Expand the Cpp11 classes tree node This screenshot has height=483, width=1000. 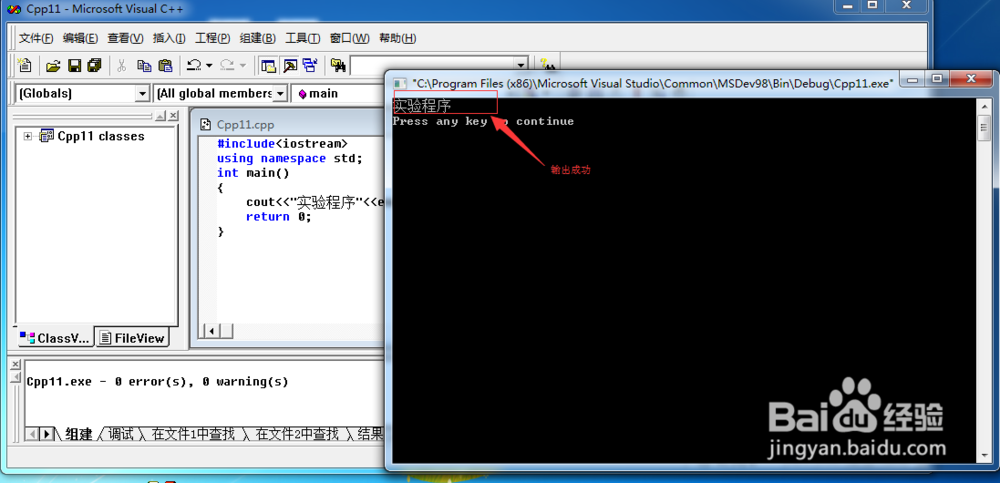click(27, 137)
